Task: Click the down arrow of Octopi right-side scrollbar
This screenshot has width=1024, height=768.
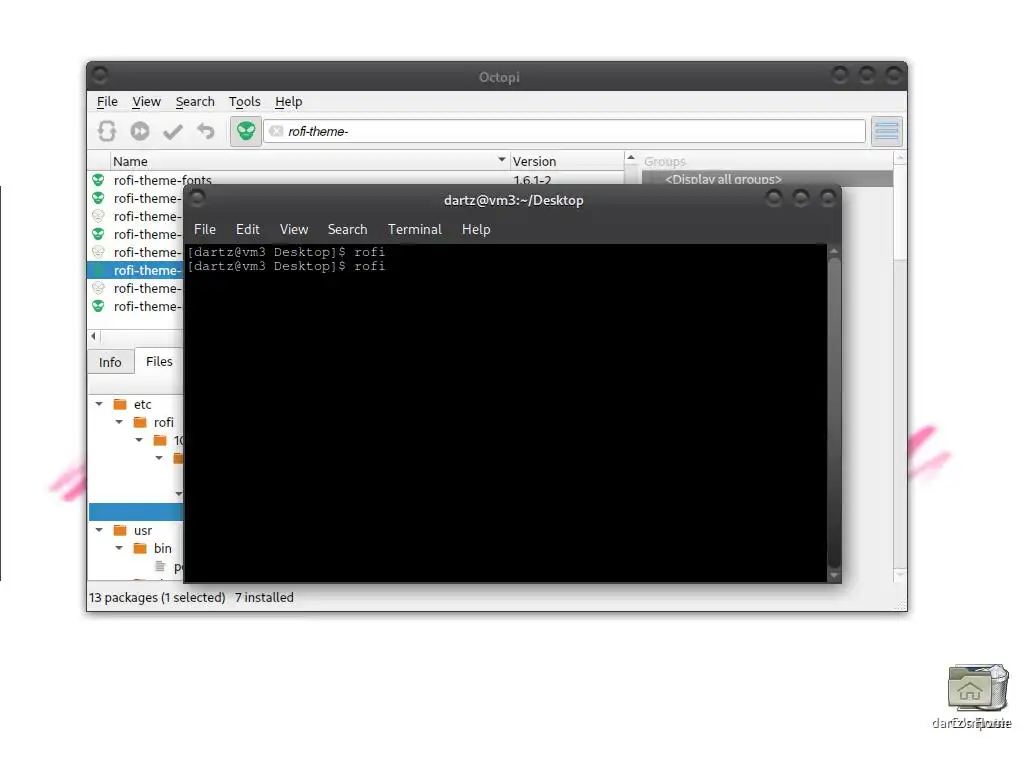Action: coord(900,575)
